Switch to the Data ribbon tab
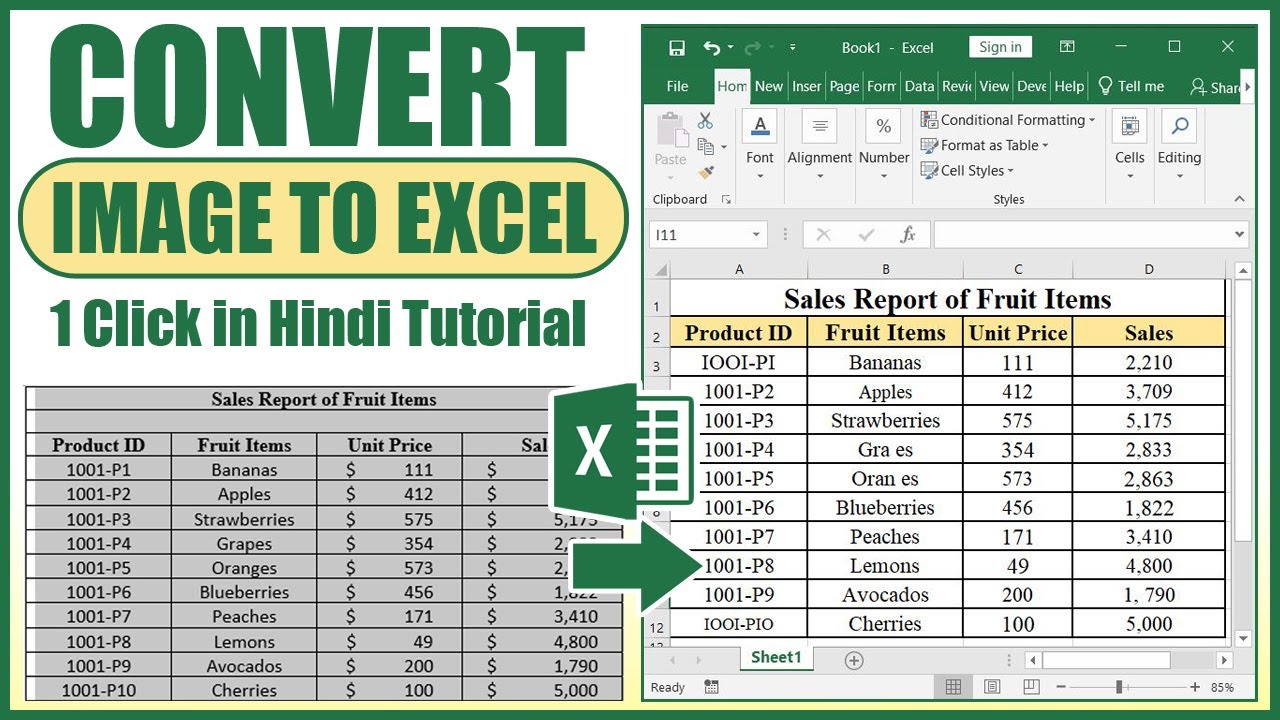The width and height of the screenshot is (1280, 720). [919, 86]
